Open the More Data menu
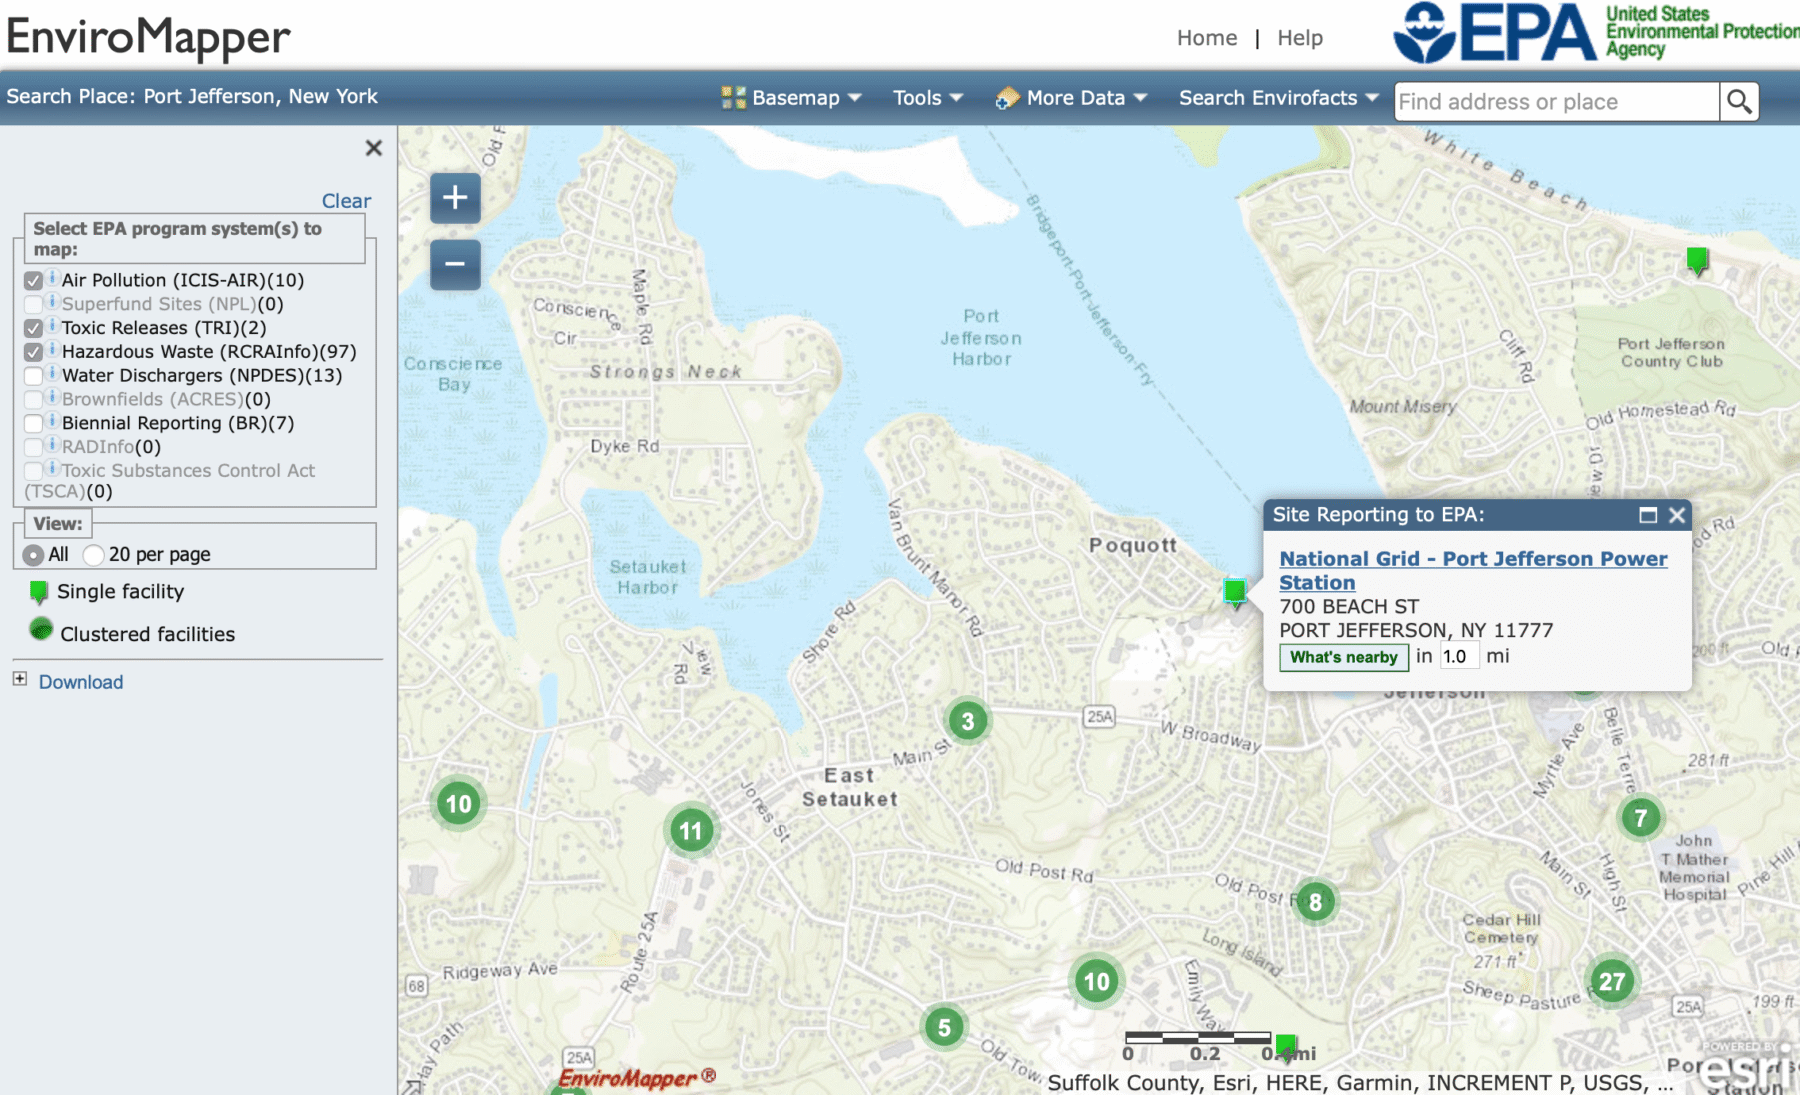1800x1095 pixels. tap(1072, 98)
